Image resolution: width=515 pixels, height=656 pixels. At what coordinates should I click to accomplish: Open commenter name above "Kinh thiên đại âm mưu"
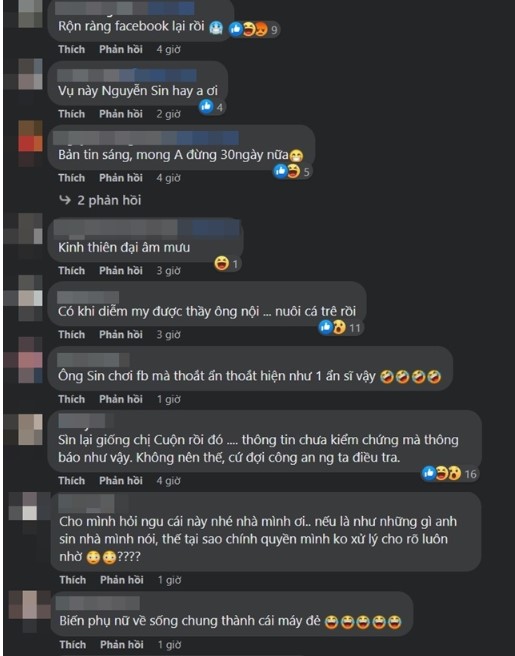pyautogui.click(x=147, y=229)
